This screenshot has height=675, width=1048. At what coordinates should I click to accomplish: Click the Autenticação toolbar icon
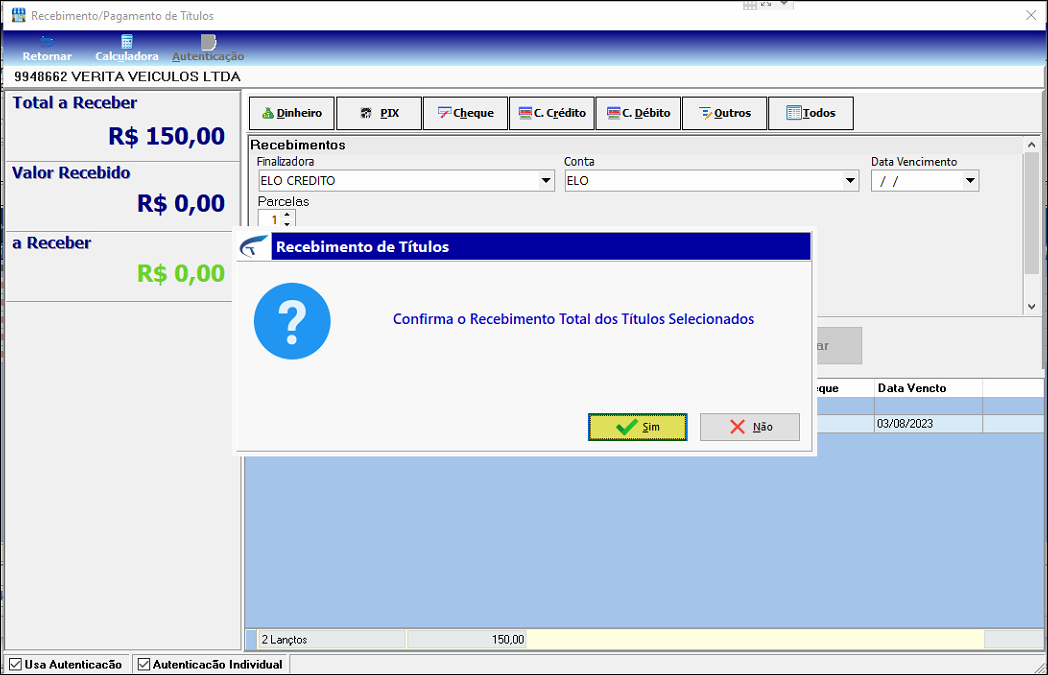pyautogui.click(x=208, y=49)
